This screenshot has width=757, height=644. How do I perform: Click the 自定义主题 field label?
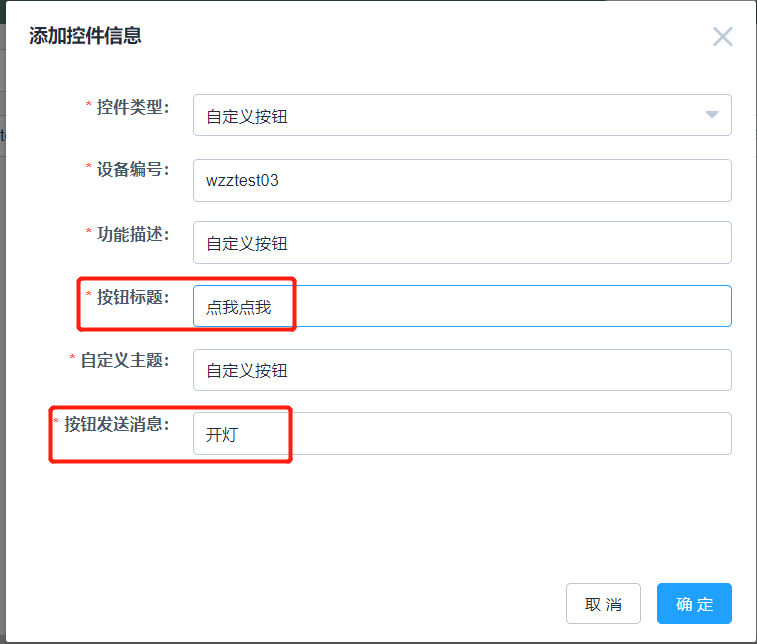click(x=125, y=360)
